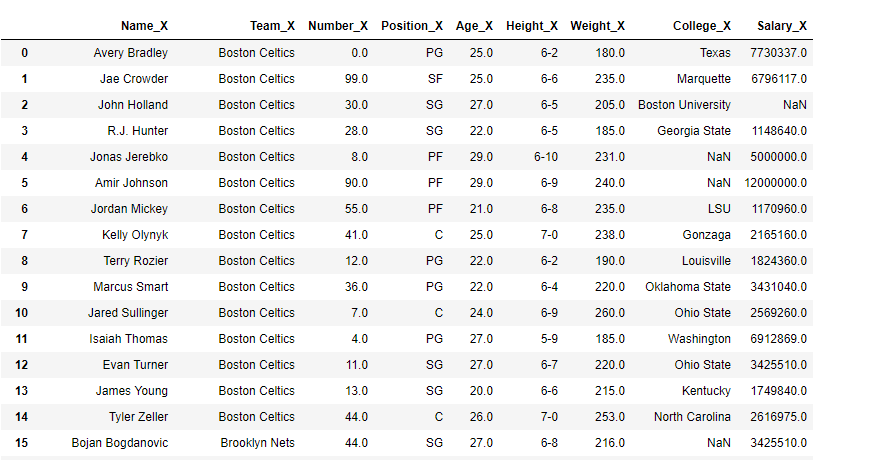
Task: Select the Boston University college cell
Action: click(x=684, y=105)
